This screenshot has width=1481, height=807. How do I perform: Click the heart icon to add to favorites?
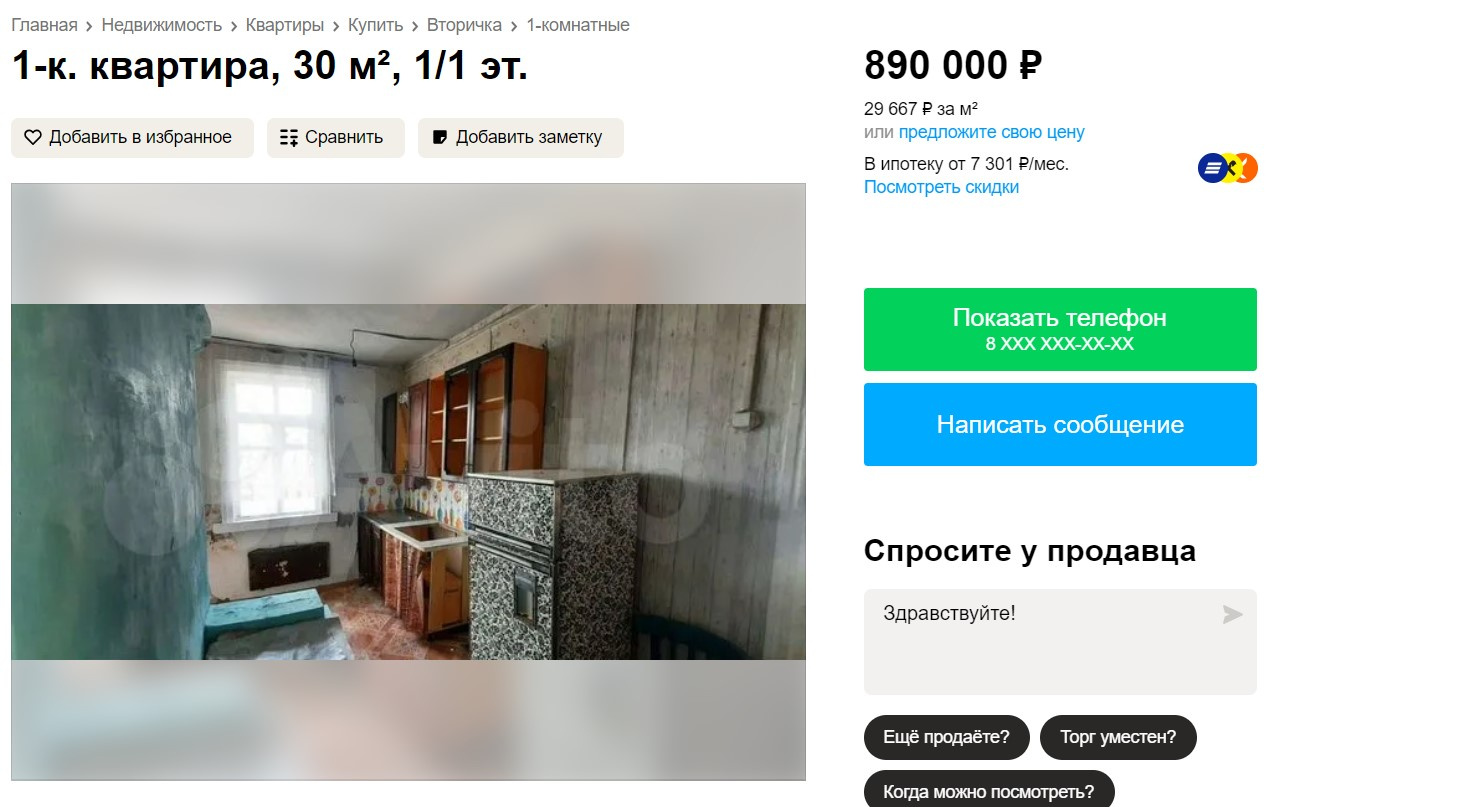pyautogui.click(x=33, y=138)
